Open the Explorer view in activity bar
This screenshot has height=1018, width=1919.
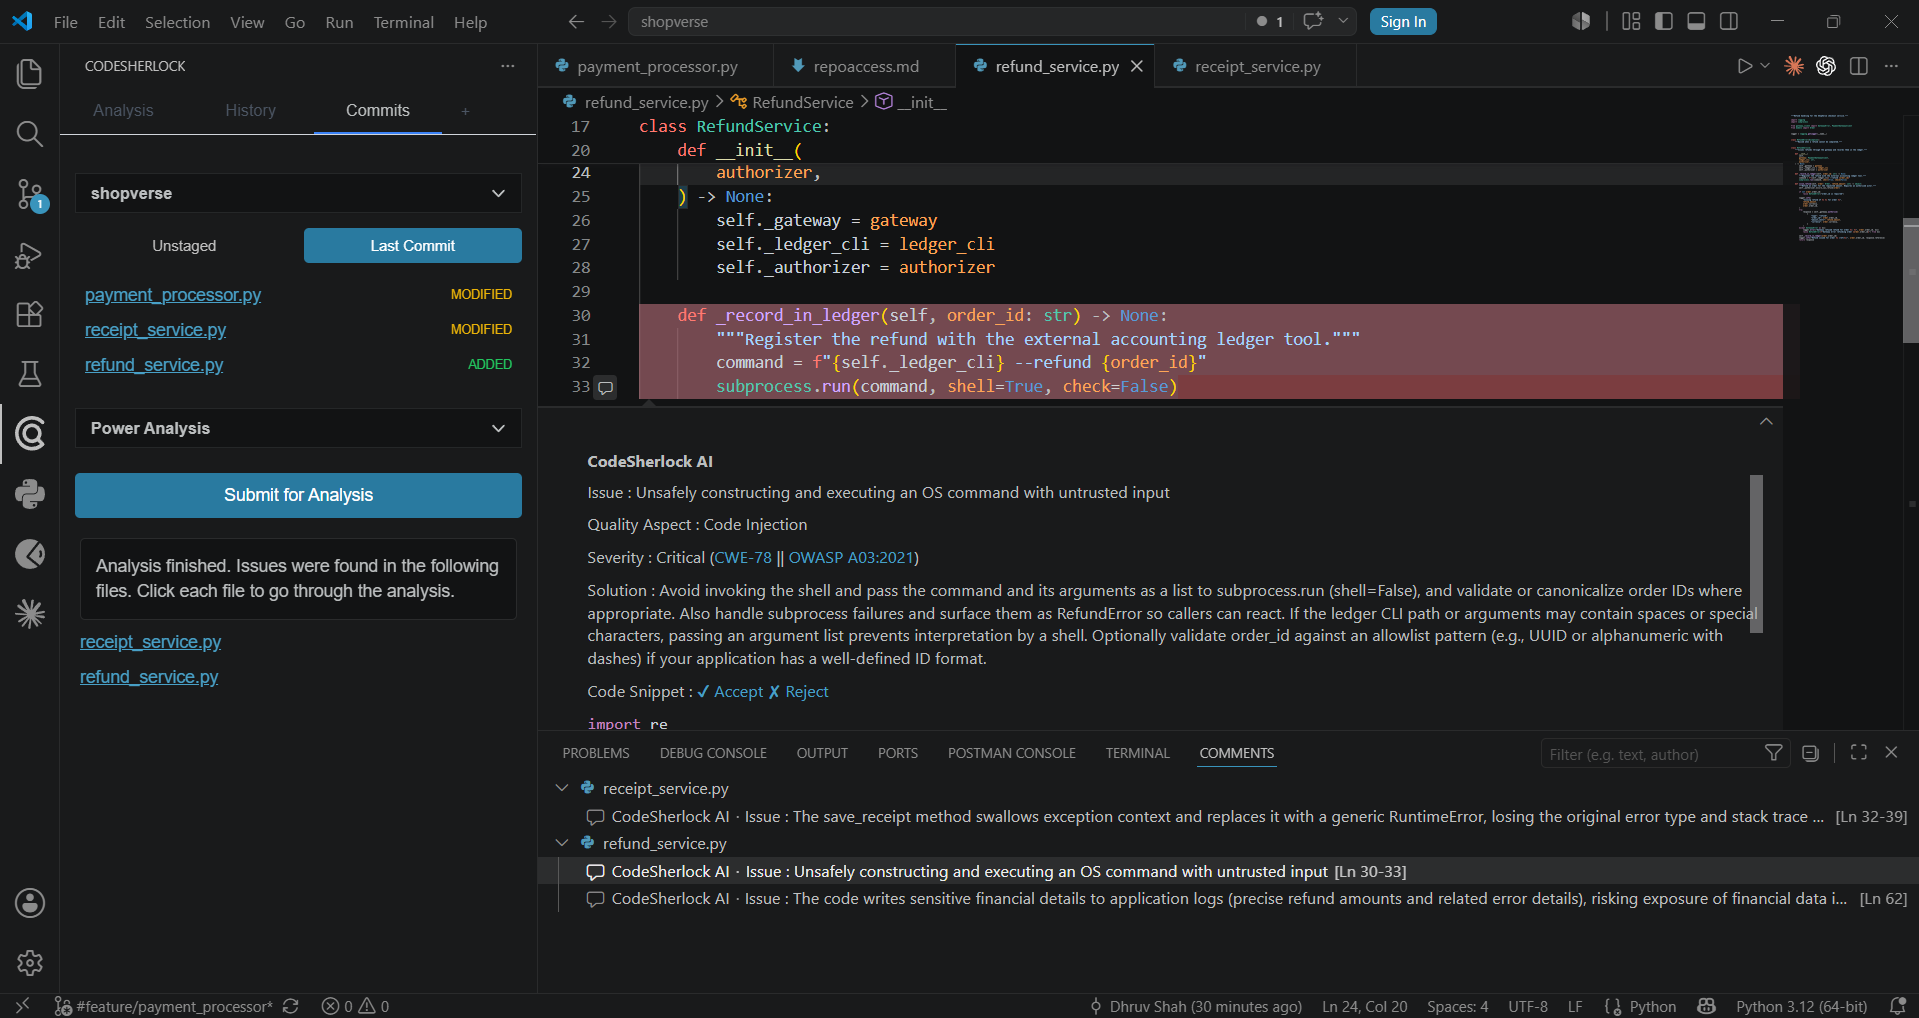(29, 73)
